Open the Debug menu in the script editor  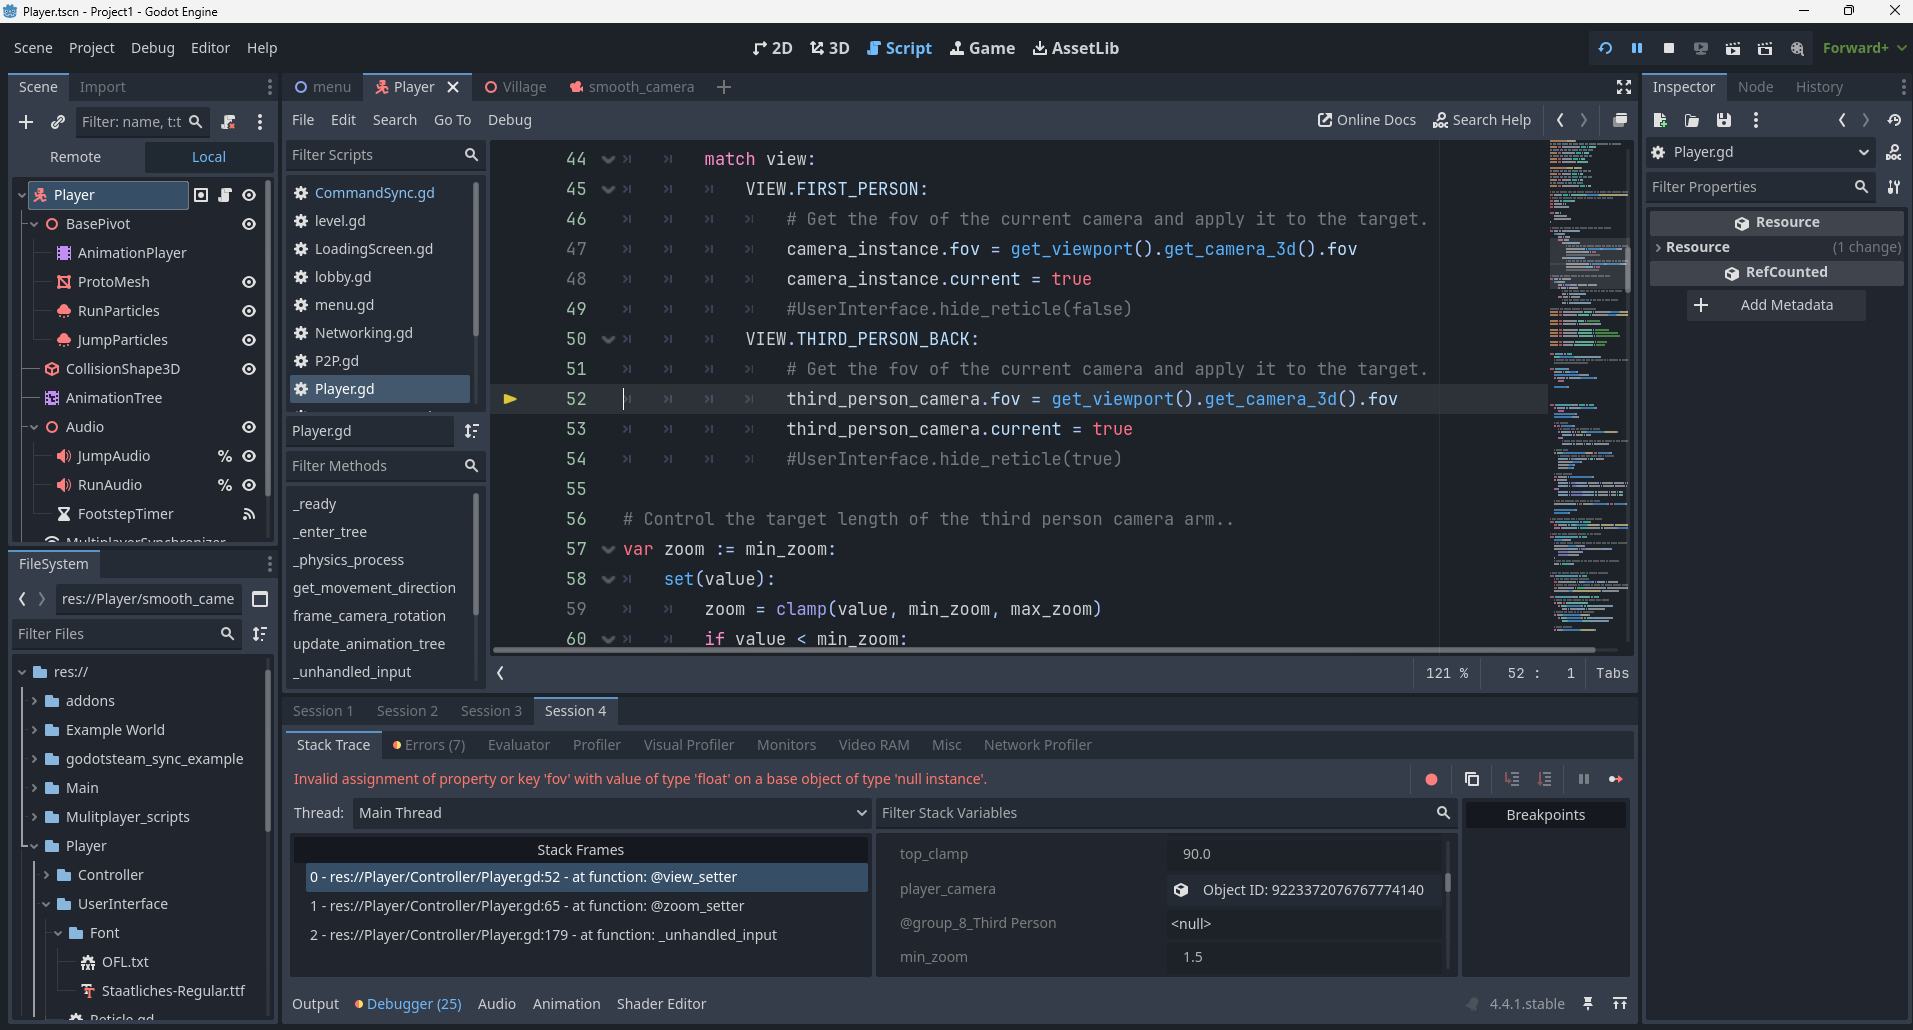[509, 120]
